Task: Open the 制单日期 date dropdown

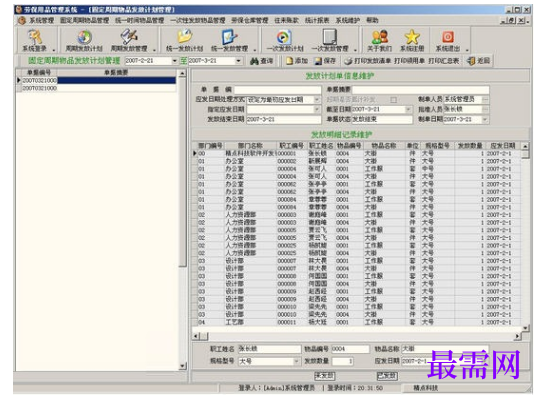Action: click(x=485, y=119)
